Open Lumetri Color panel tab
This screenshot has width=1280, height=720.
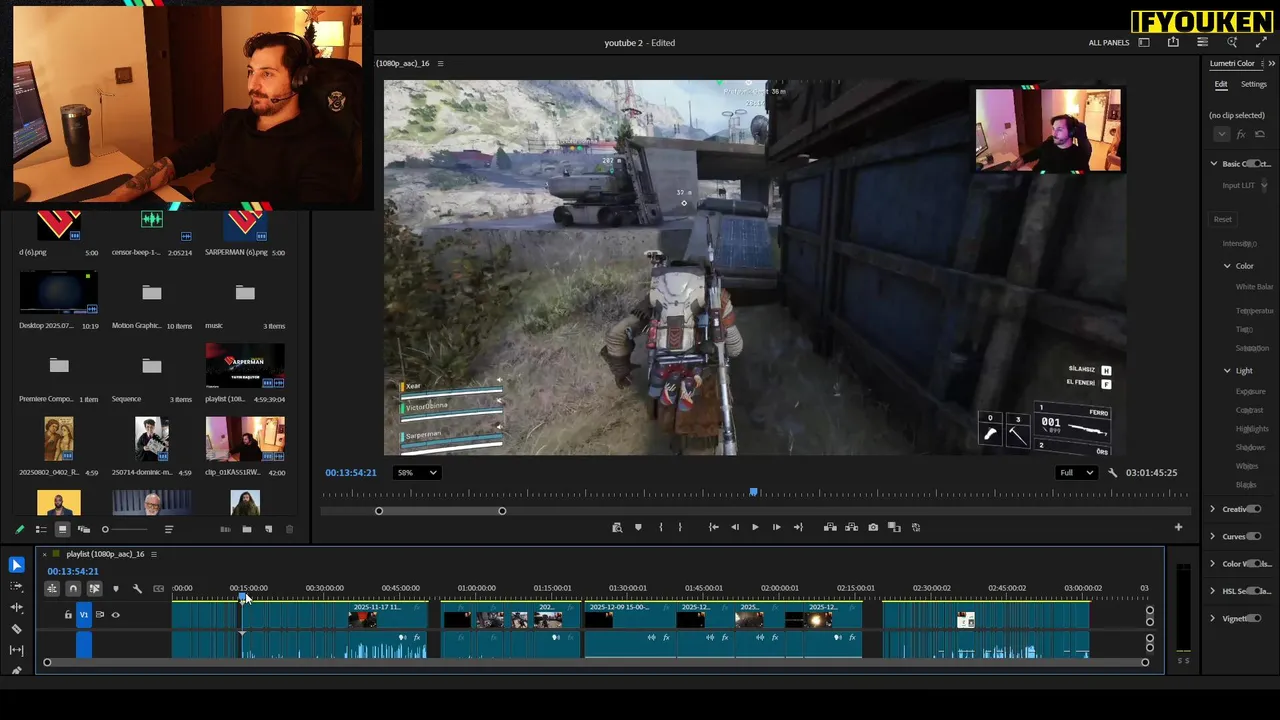pos(1232,64)
